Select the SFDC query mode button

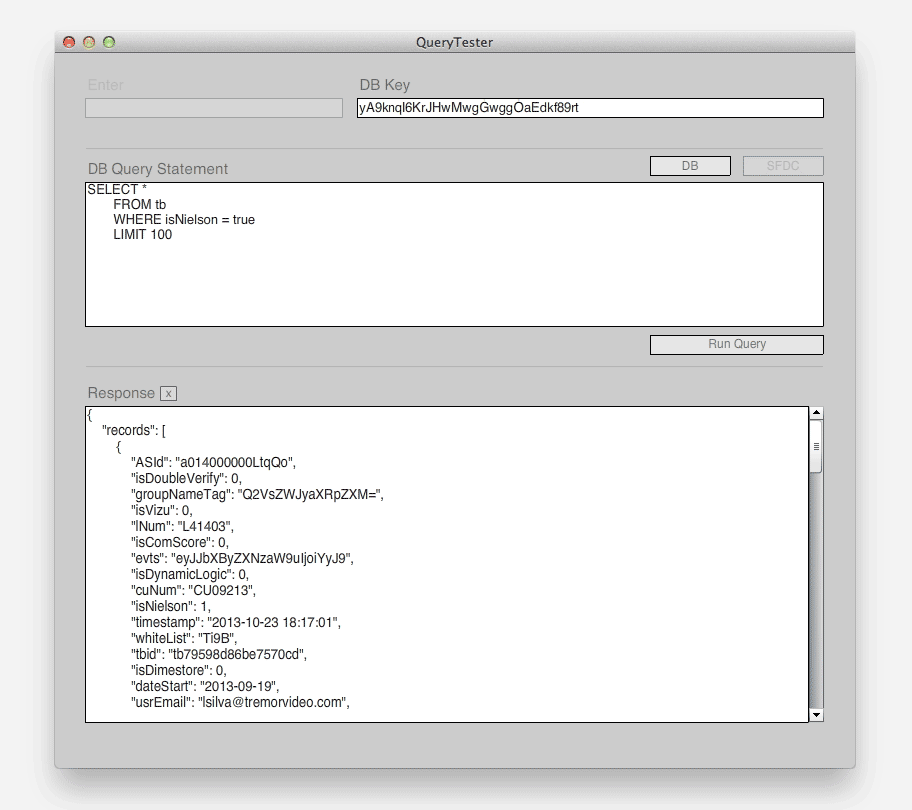(x=783, y=165)
